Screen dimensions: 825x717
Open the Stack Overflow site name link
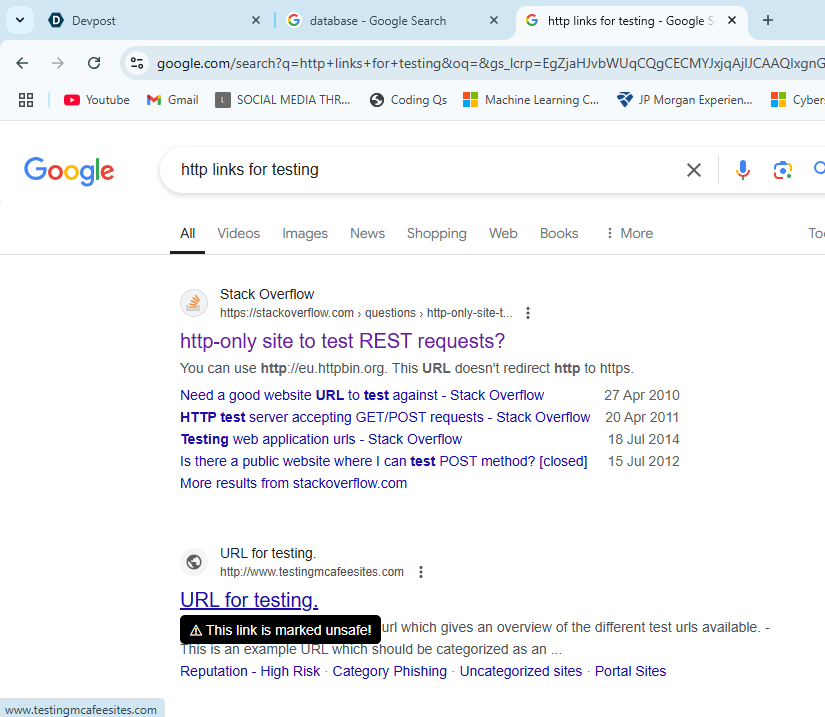(x=267, y=294)
